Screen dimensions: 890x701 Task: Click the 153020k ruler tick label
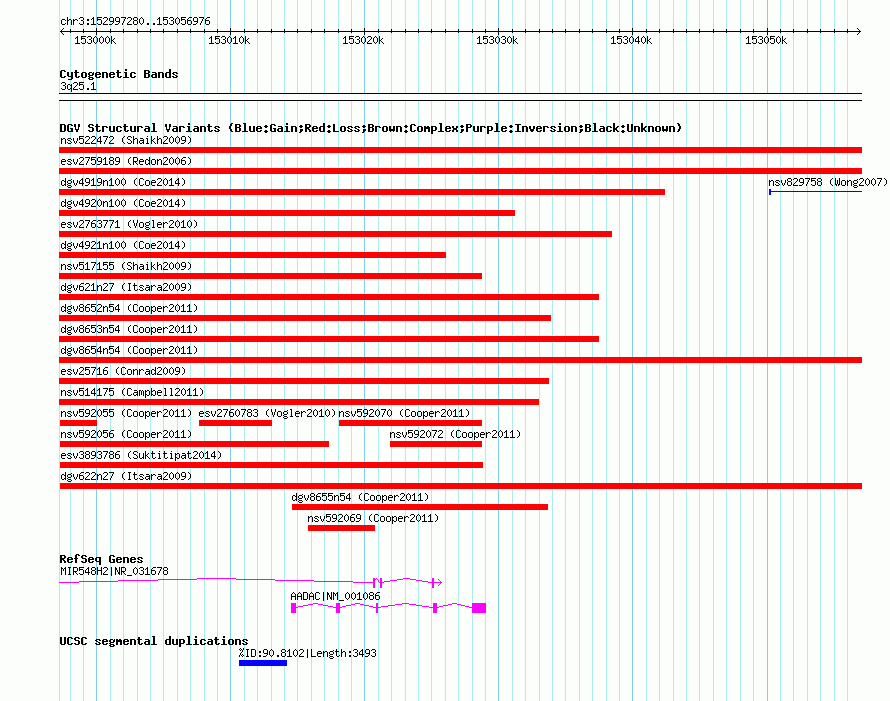[363, 40]
